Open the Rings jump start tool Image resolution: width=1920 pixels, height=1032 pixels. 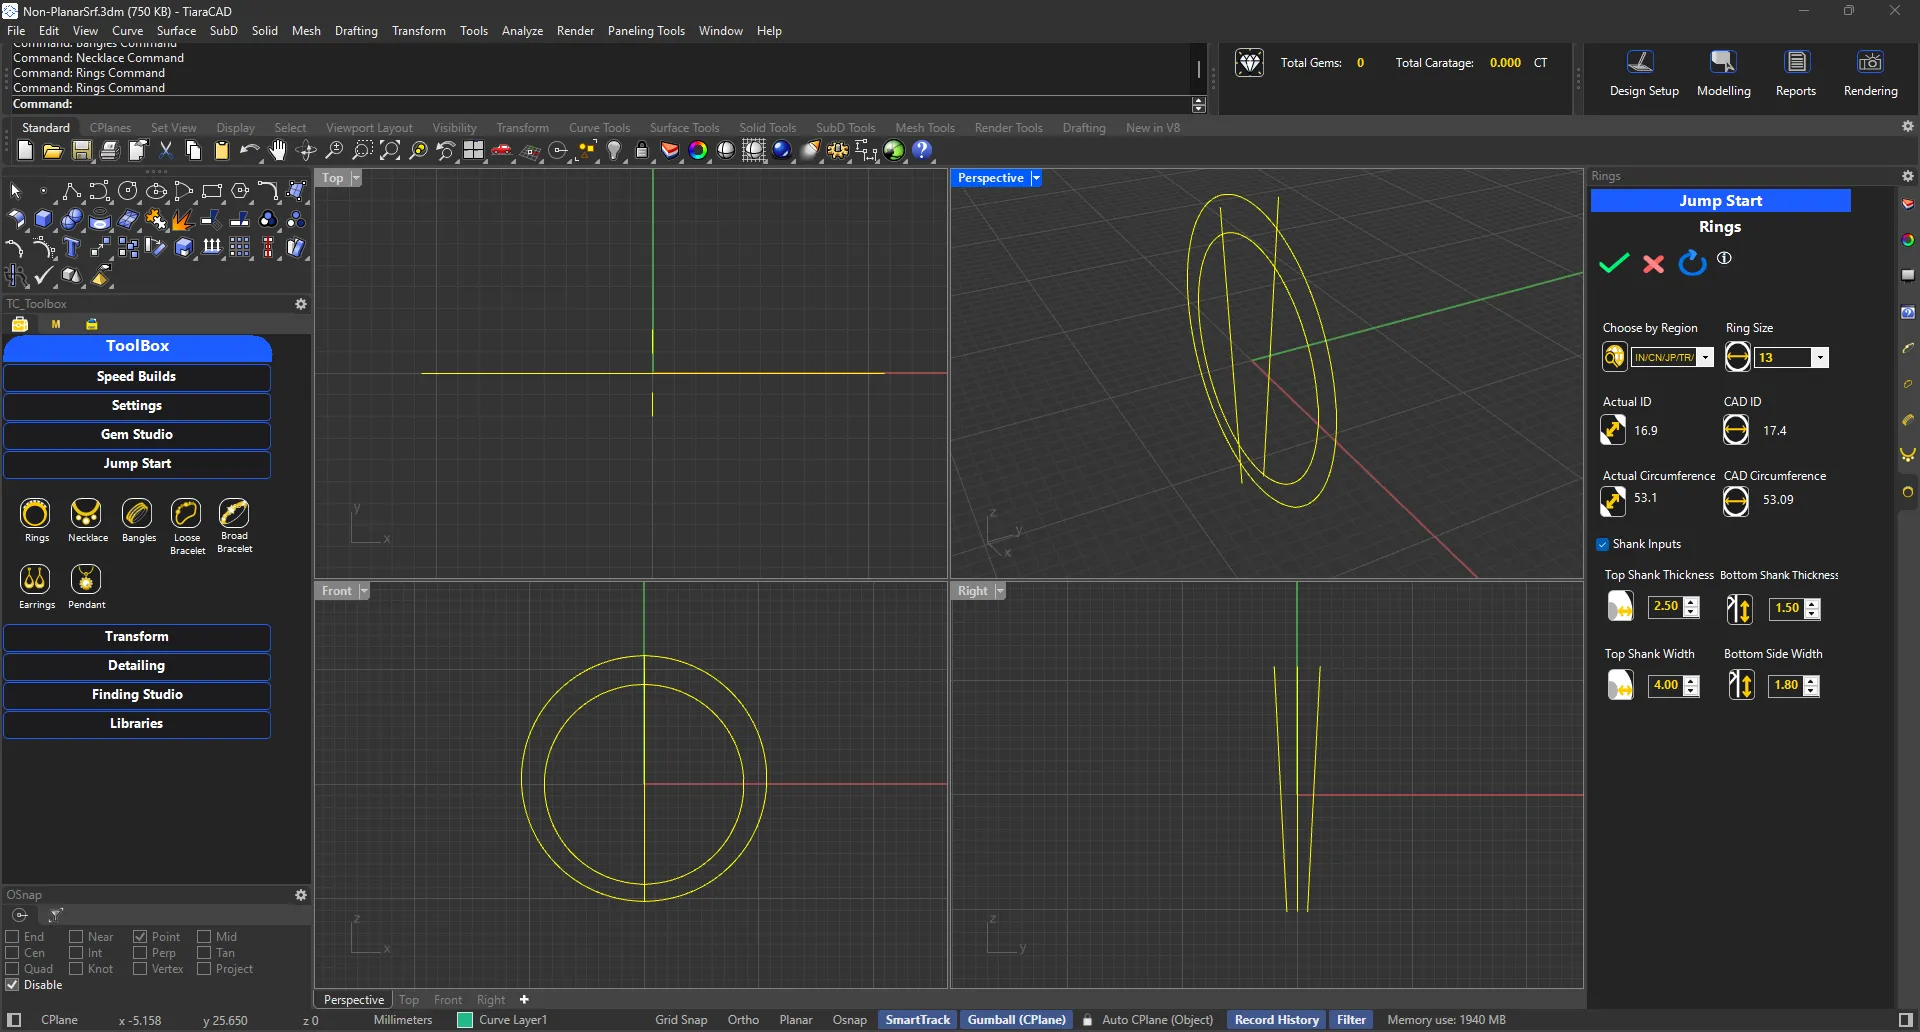click(x=35, y=514)
